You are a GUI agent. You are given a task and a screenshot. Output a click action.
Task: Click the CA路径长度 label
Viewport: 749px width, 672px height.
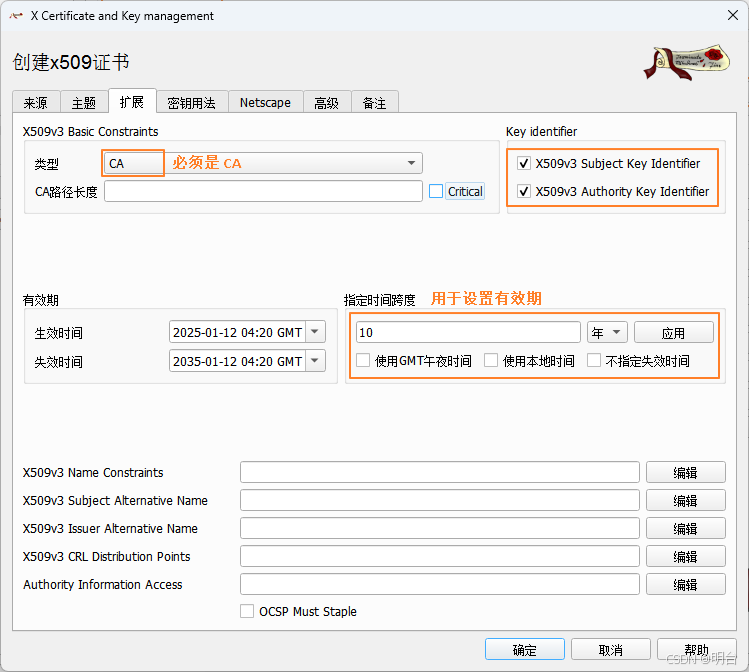[66, 192]
